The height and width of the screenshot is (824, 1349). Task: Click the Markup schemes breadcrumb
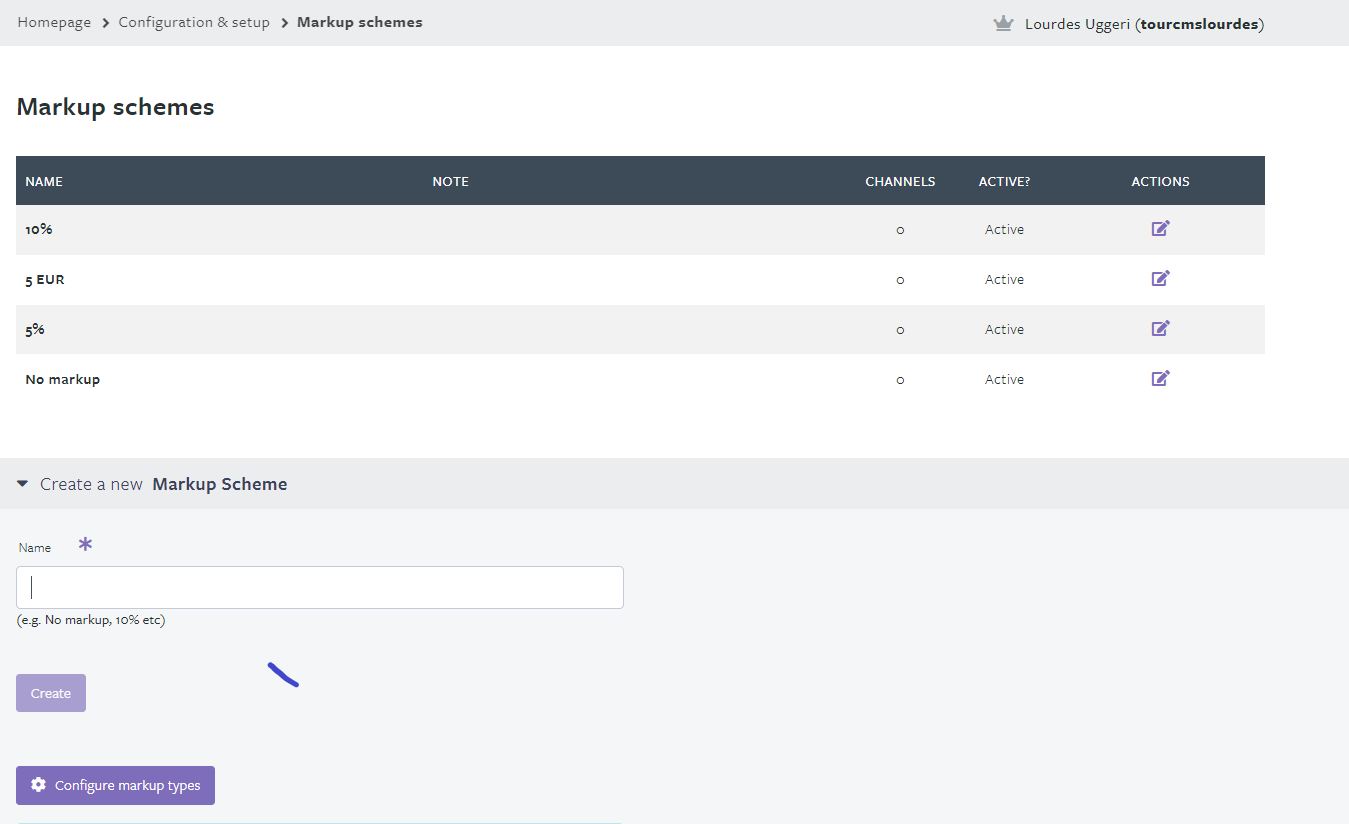pos(360,22)
